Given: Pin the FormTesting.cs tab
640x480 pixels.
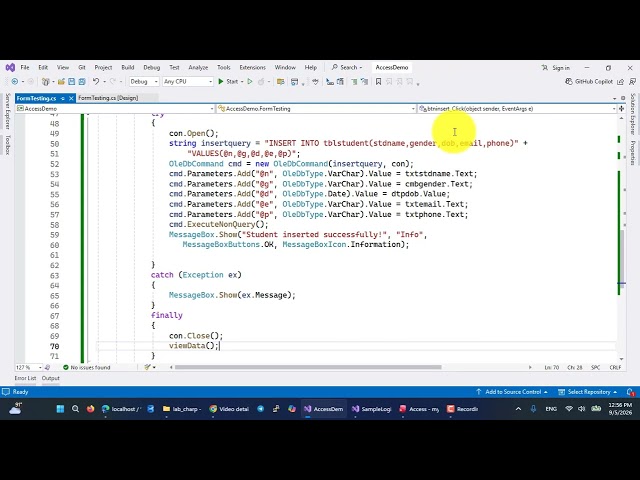Looking at the screenshot, I should [62, 98].
